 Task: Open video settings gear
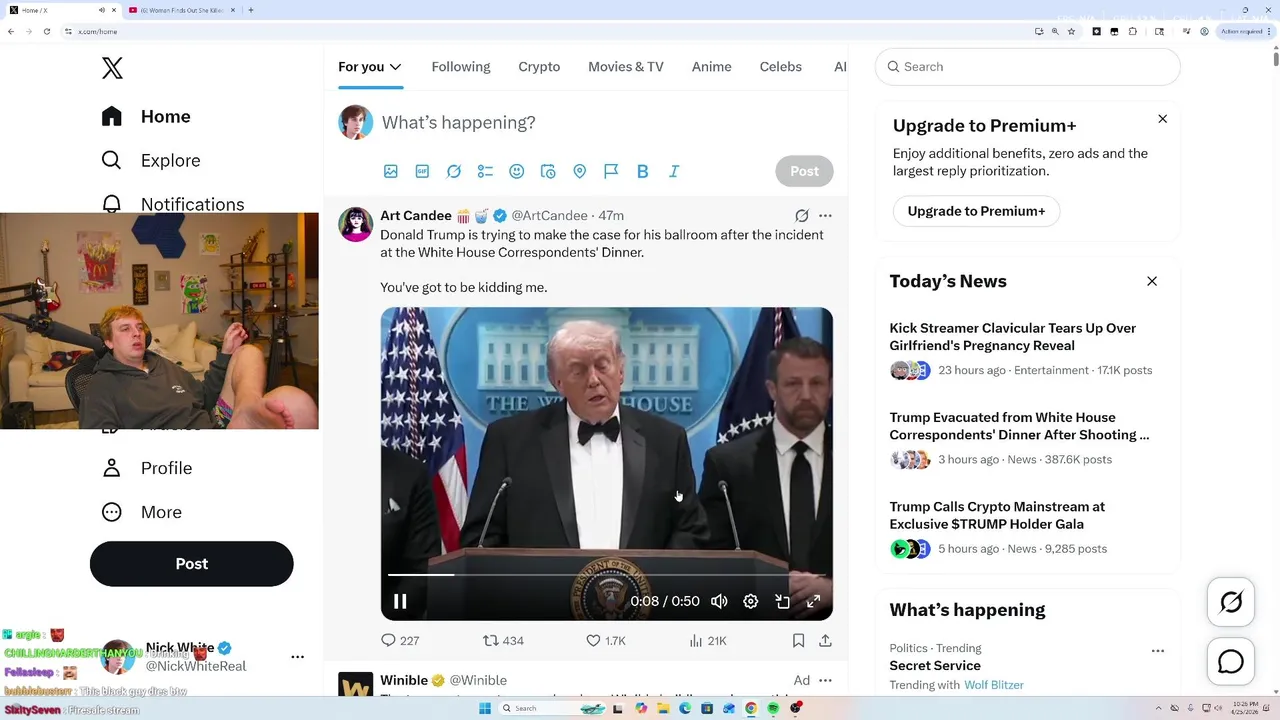pyautogui.click(x=751, y=601)
